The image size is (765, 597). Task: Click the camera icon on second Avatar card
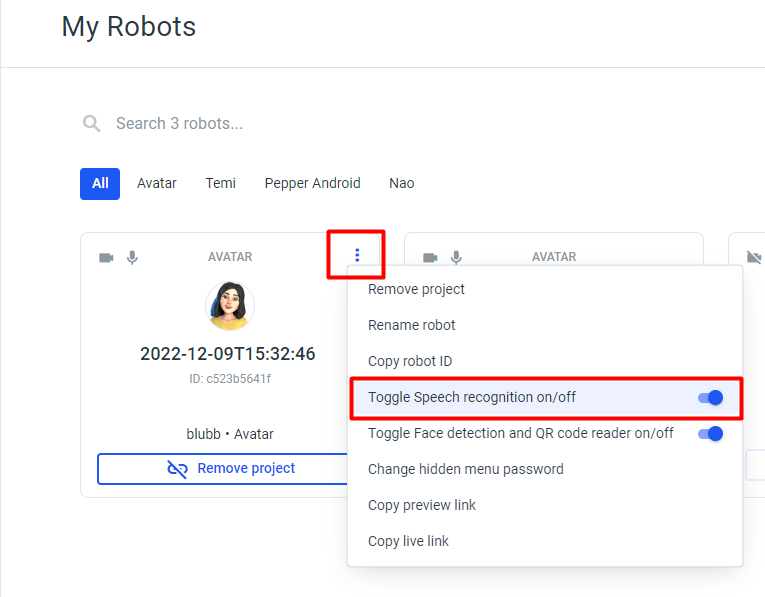click(430, 258)
